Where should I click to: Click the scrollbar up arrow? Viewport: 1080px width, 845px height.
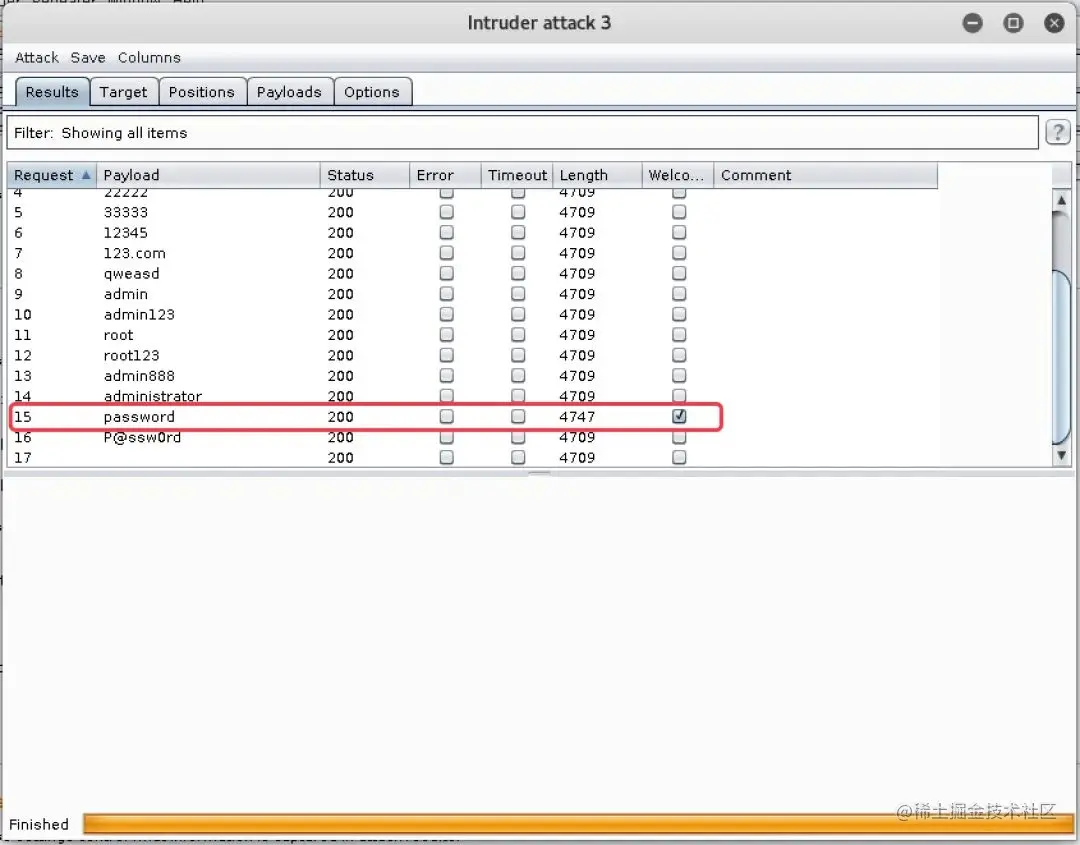click(1061, 200)
